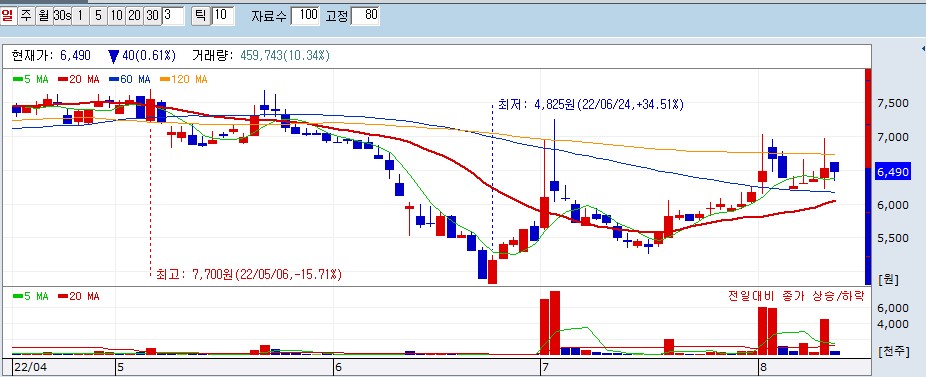The width and height of the screenshot is (926, 377).
Task: Click the 고정 label
Action: (x=337, y=16)
